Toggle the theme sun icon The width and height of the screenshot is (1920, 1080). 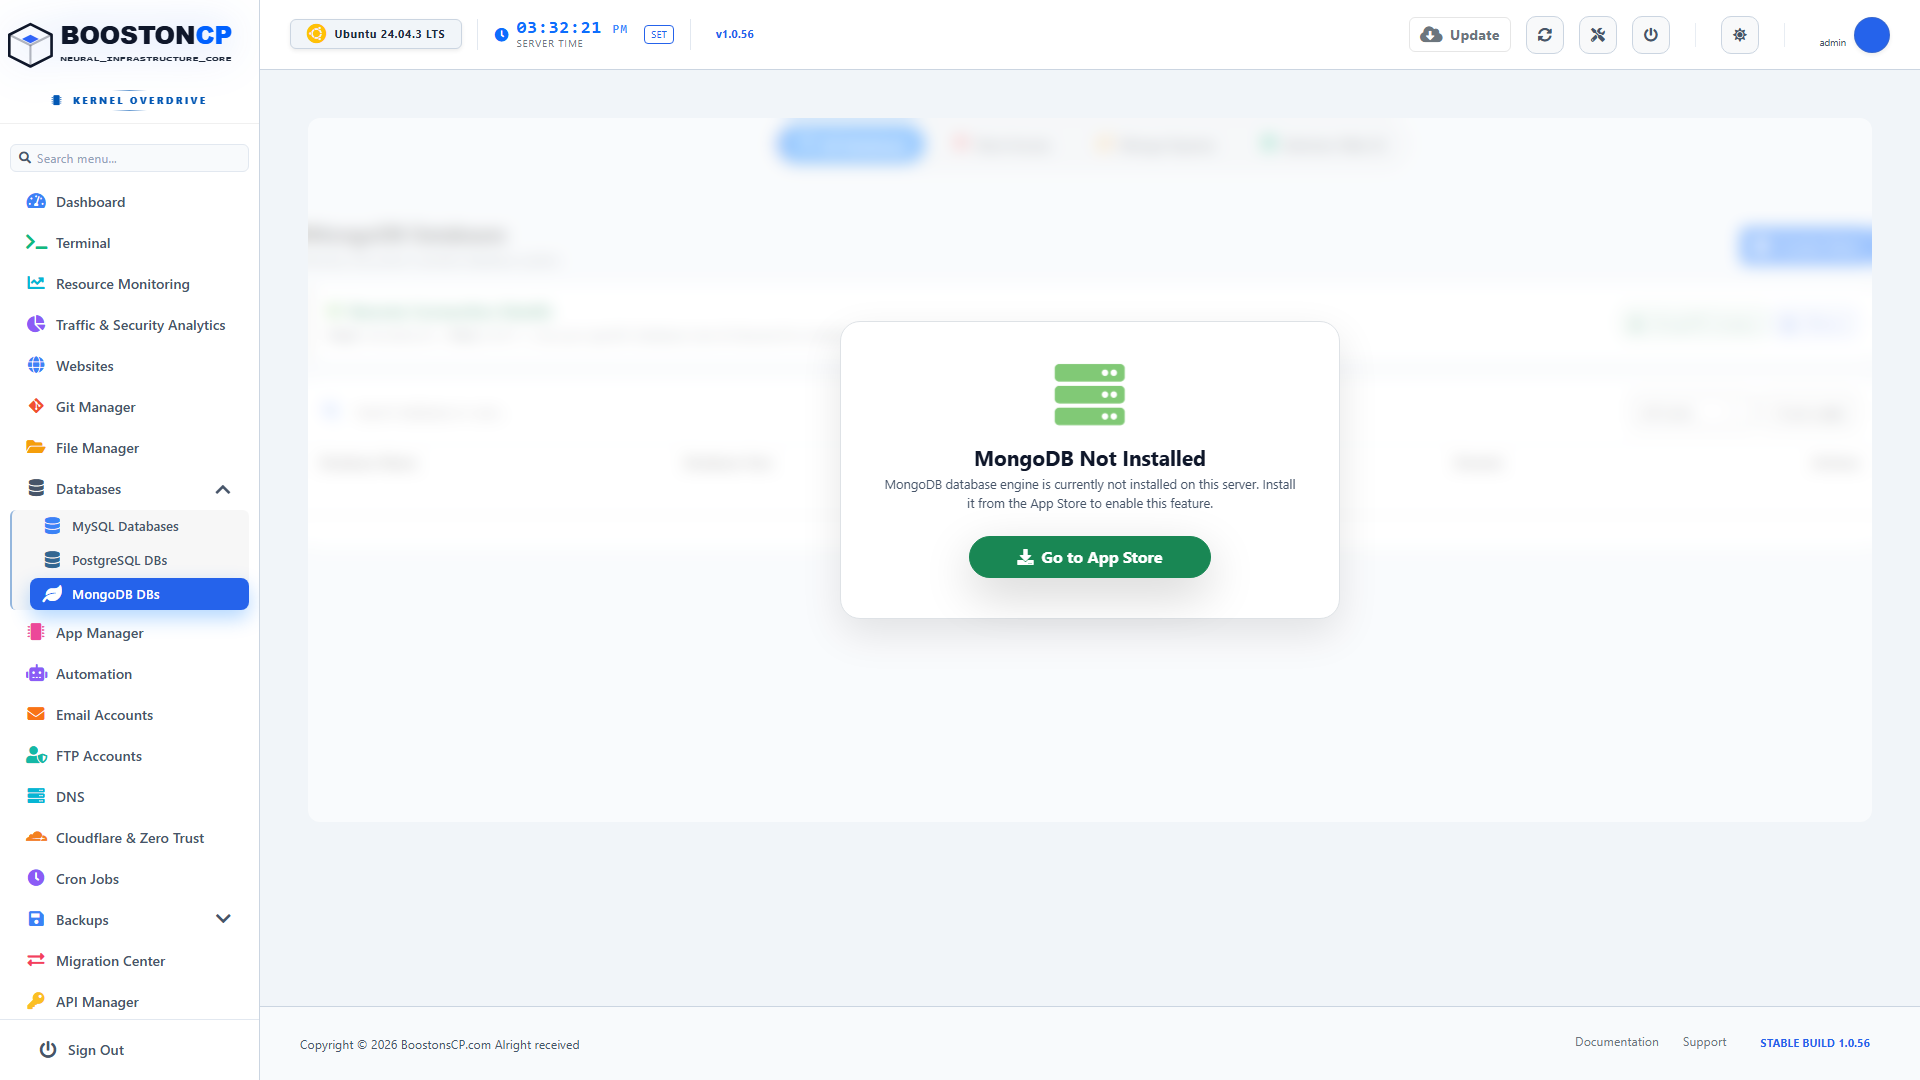coord(1740,35)
